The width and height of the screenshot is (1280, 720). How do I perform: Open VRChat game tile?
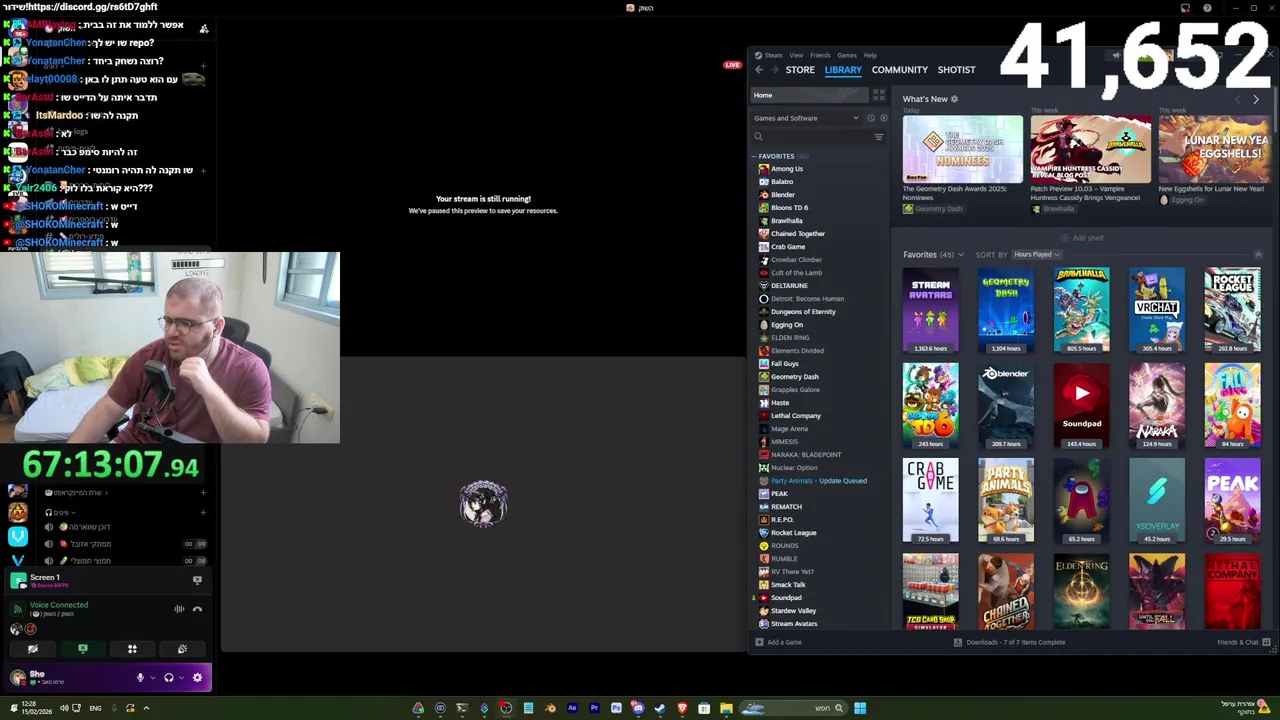coord(1157,310)
